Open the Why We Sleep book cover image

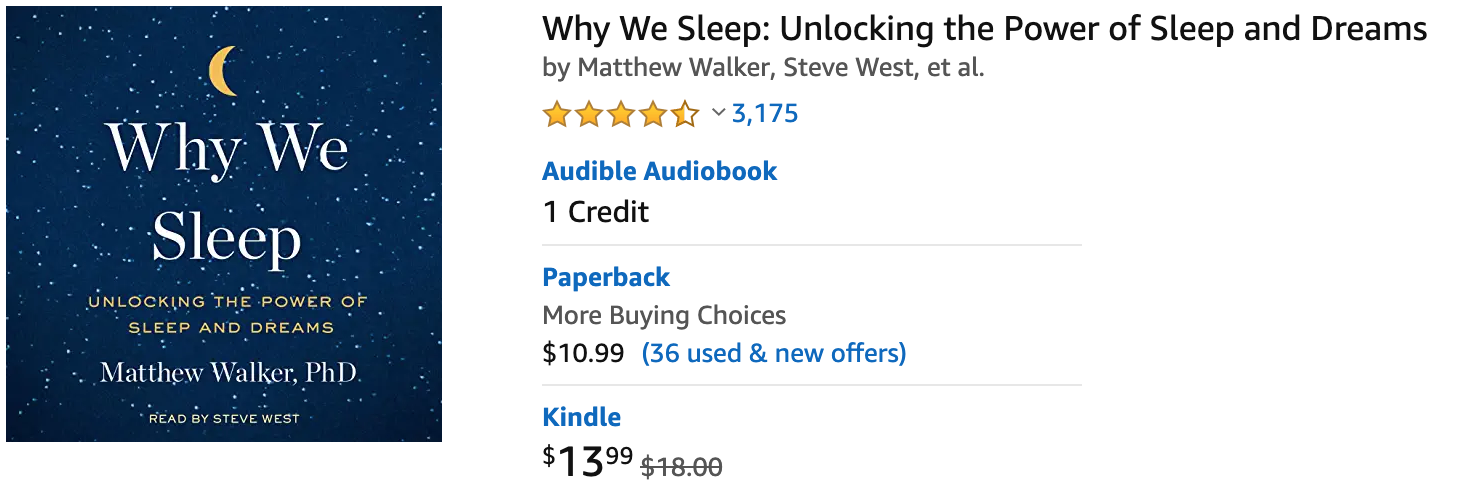click(x=224, y=224)
